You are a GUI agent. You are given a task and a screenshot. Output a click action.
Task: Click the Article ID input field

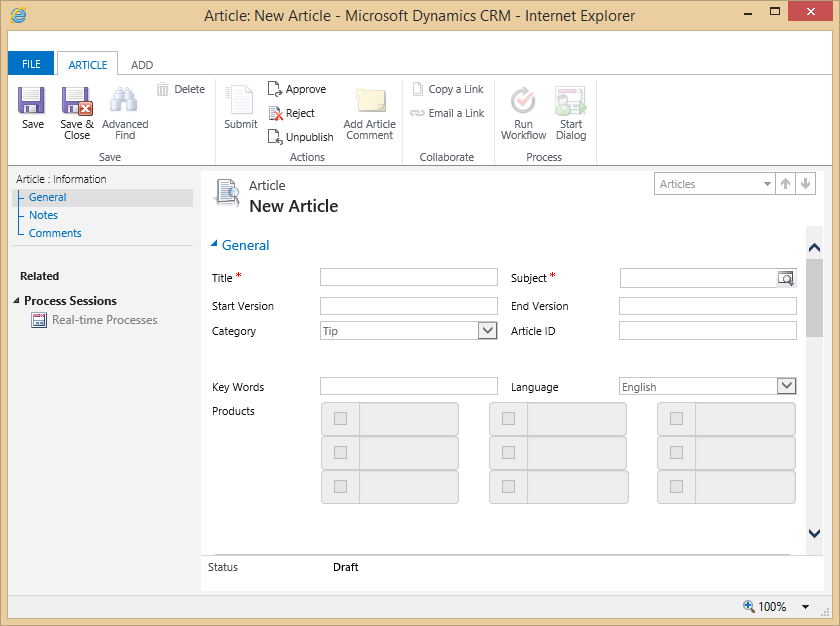click(x=708, y=330)
